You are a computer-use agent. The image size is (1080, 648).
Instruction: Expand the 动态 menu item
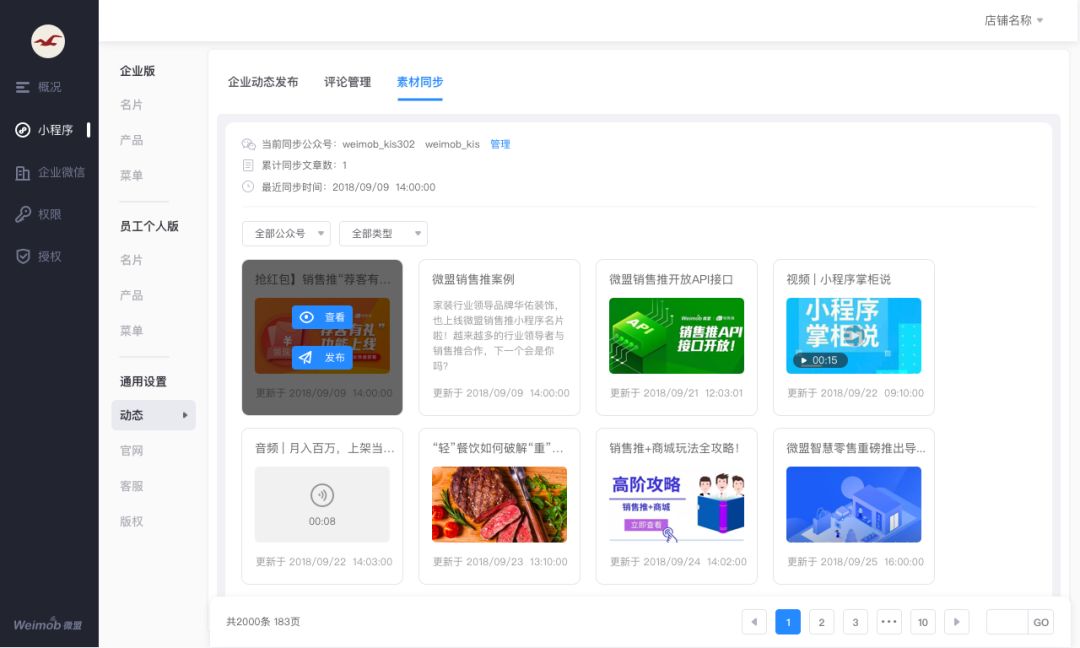point(154,415)
